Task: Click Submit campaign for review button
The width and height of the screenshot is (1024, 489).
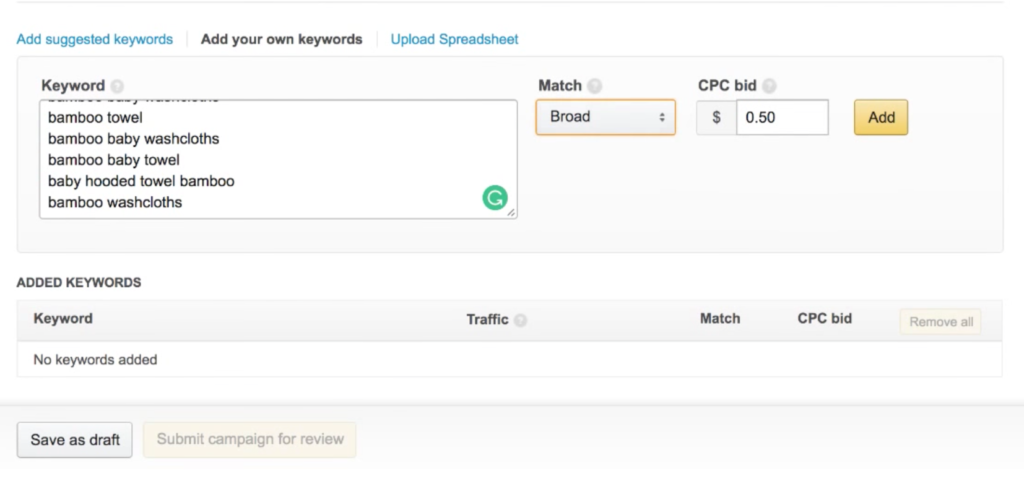Action: 250,439
